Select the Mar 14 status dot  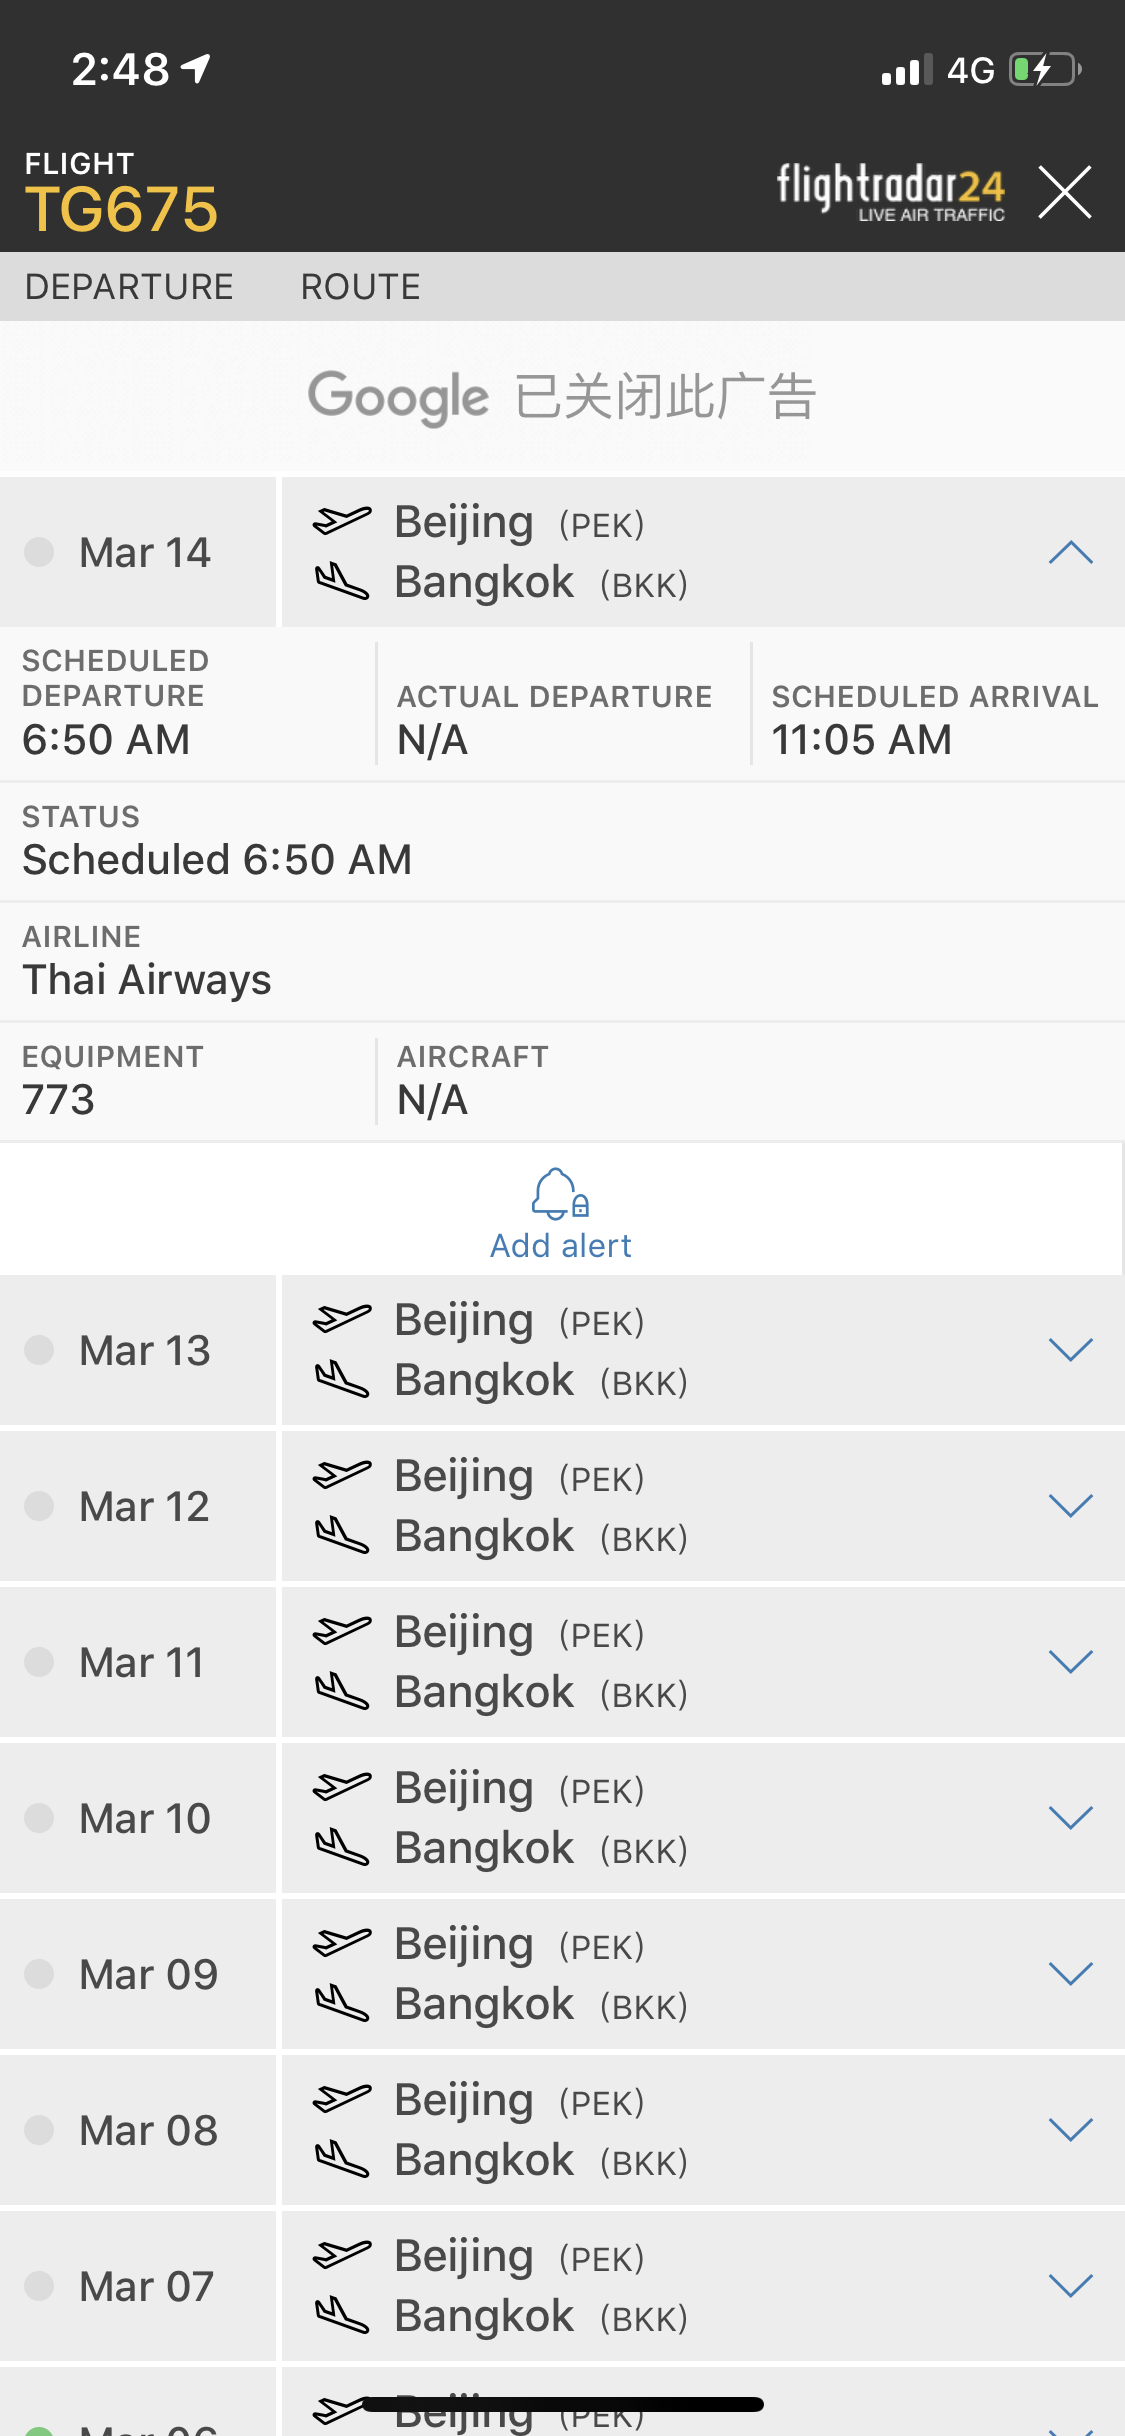[39, 552]
